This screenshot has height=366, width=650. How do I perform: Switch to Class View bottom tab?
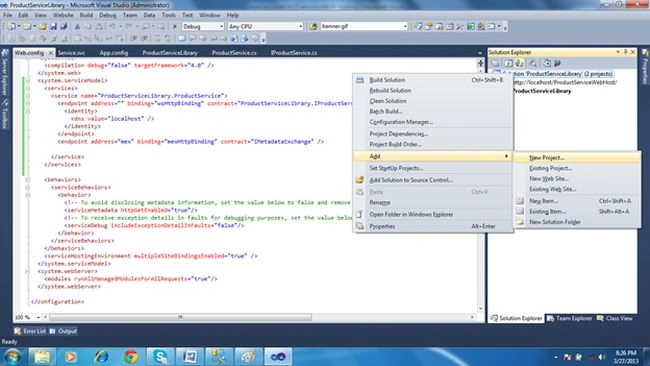pyautogui.click(x=615, y=318)
